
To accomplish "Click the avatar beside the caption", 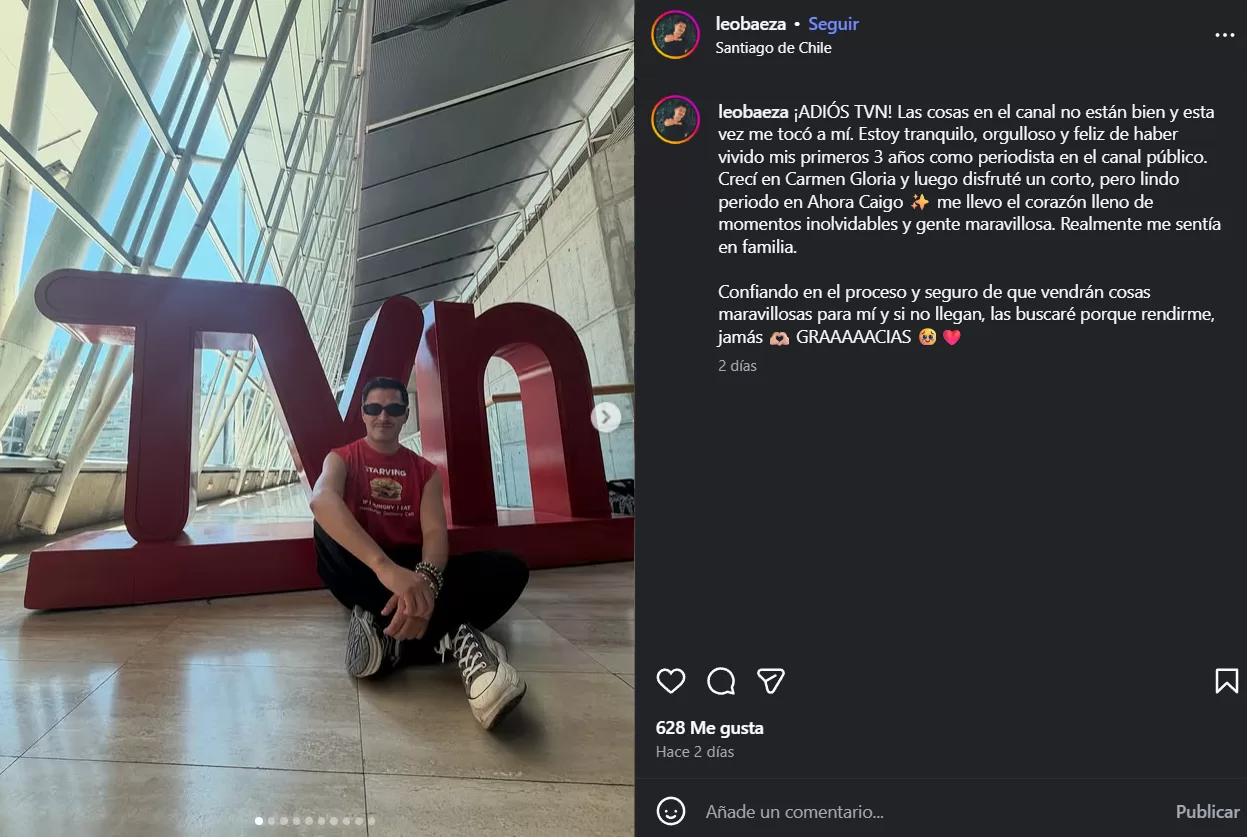I will click(675, 119).
